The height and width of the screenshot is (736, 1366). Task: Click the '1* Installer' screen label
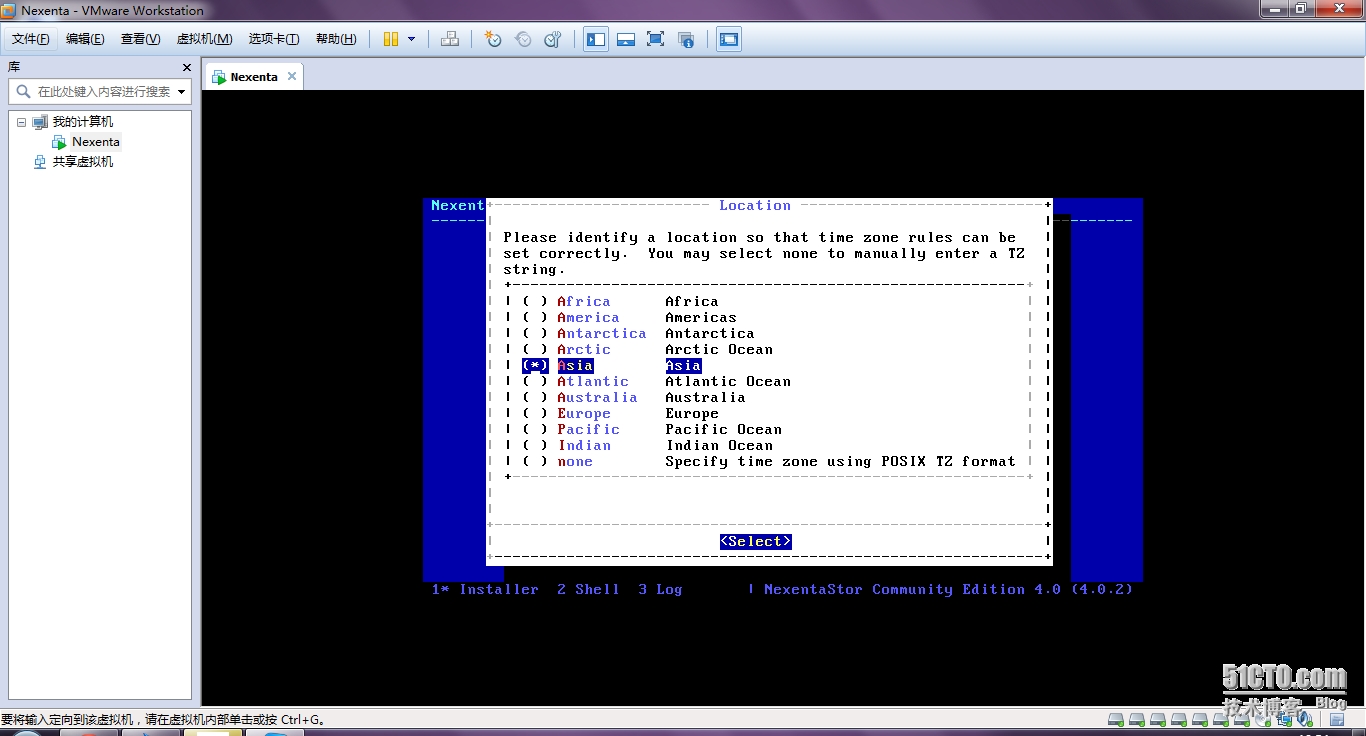click(x=485, y=590)
